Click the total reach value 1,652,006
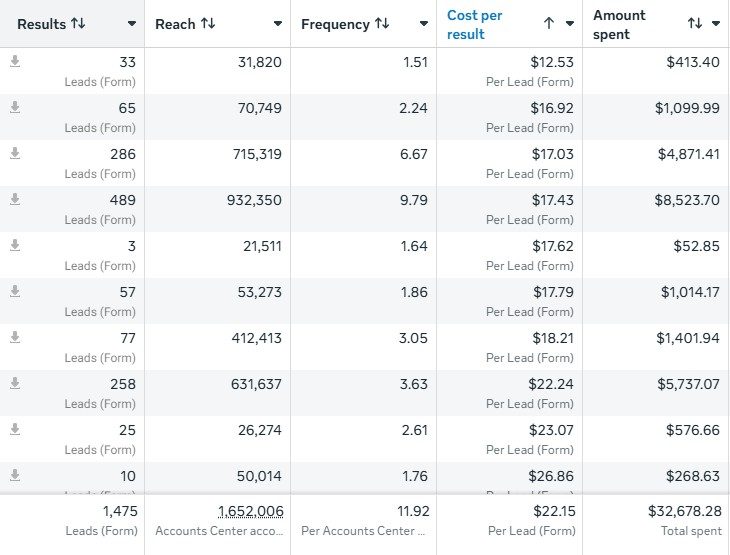 coord(250,511)
